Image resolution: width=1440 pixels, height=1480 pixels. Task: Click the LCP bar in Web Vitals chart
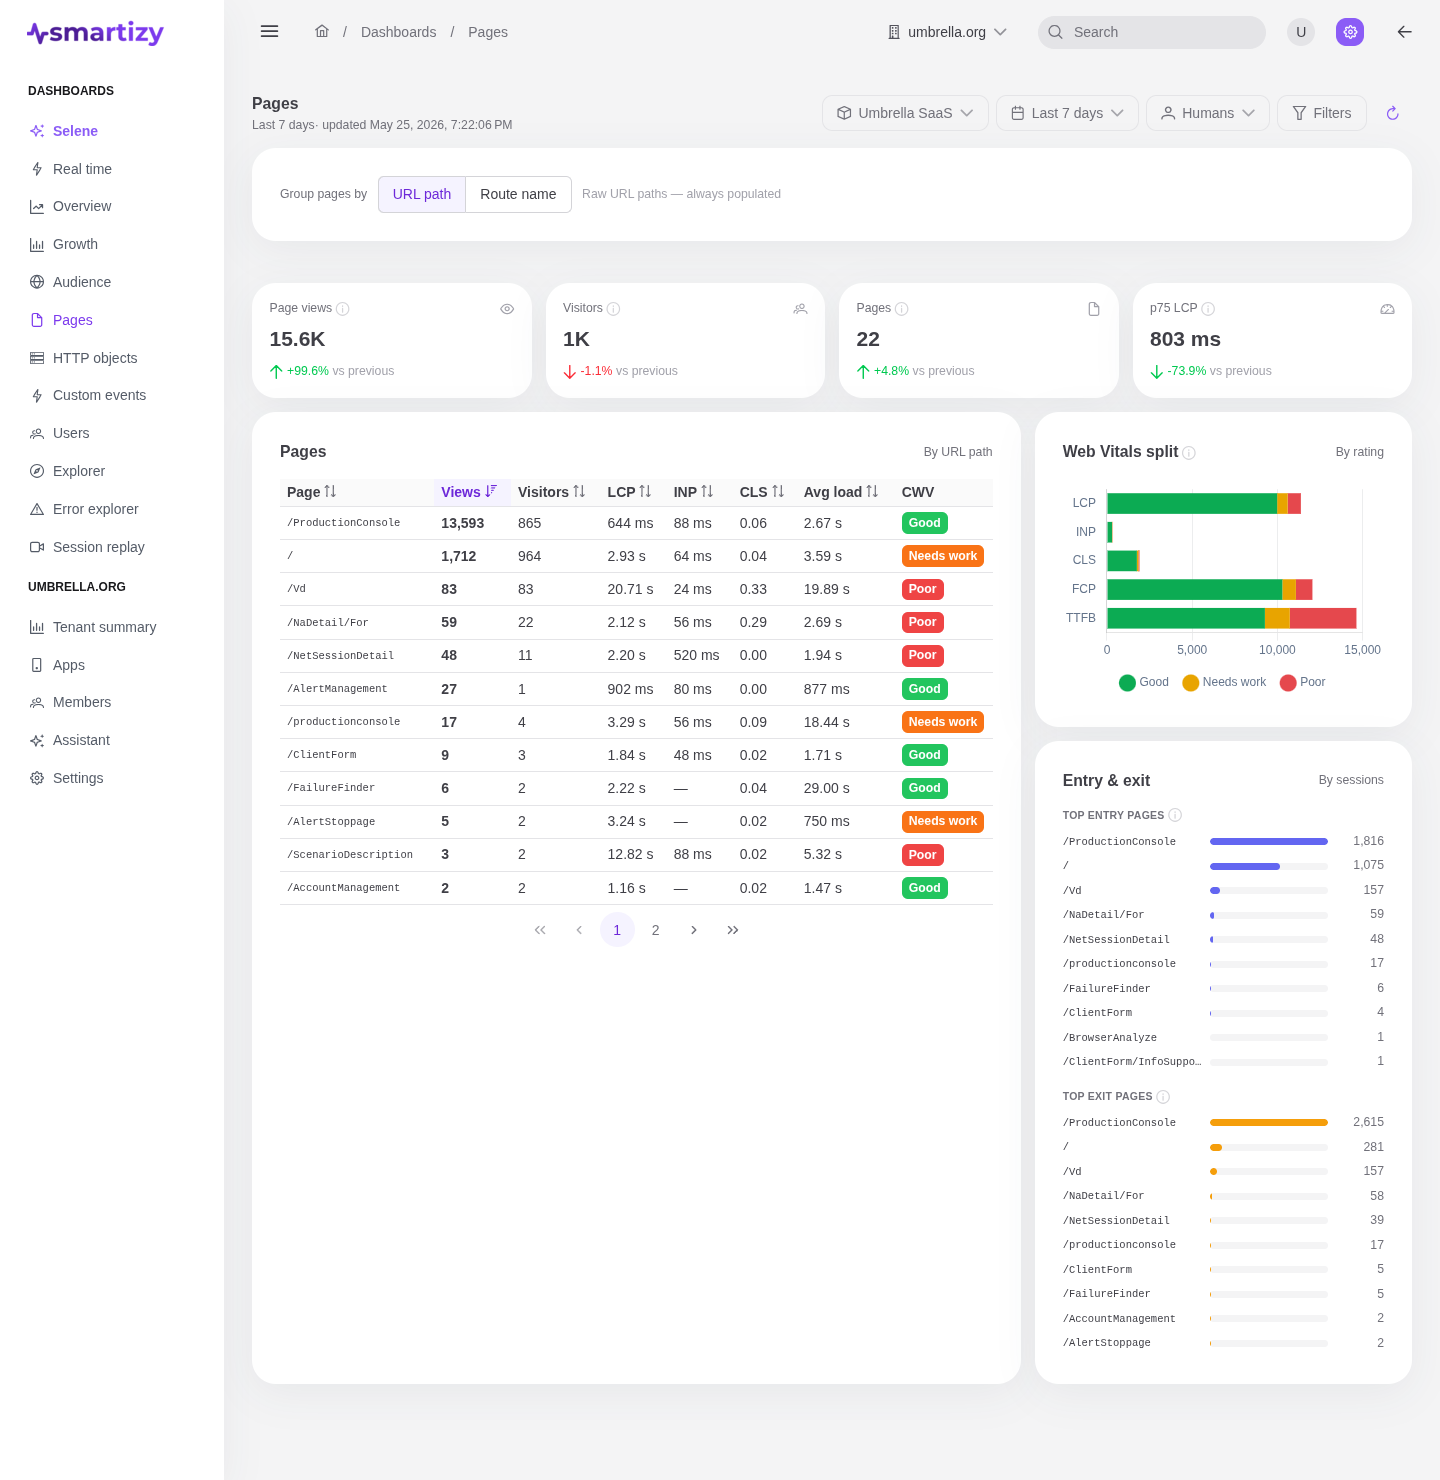(x=1204, y=503)
